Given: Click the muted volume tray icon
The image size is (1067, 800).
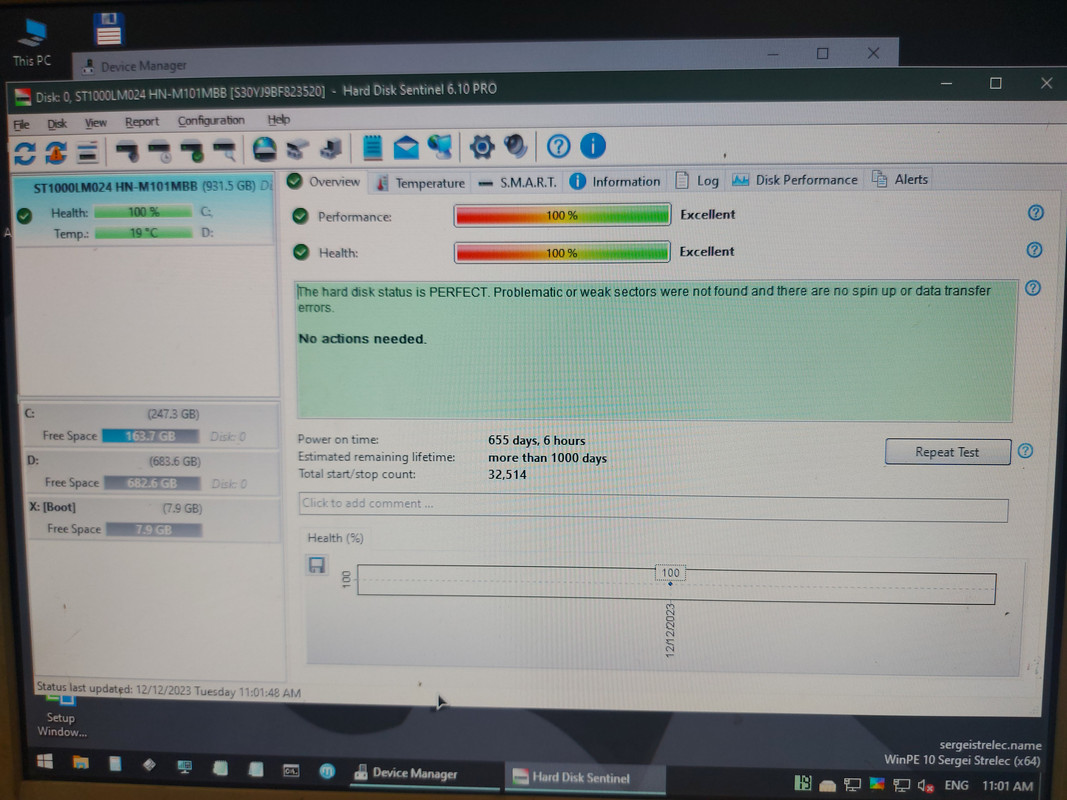Looking at the screenshot, I should [925, 786].
